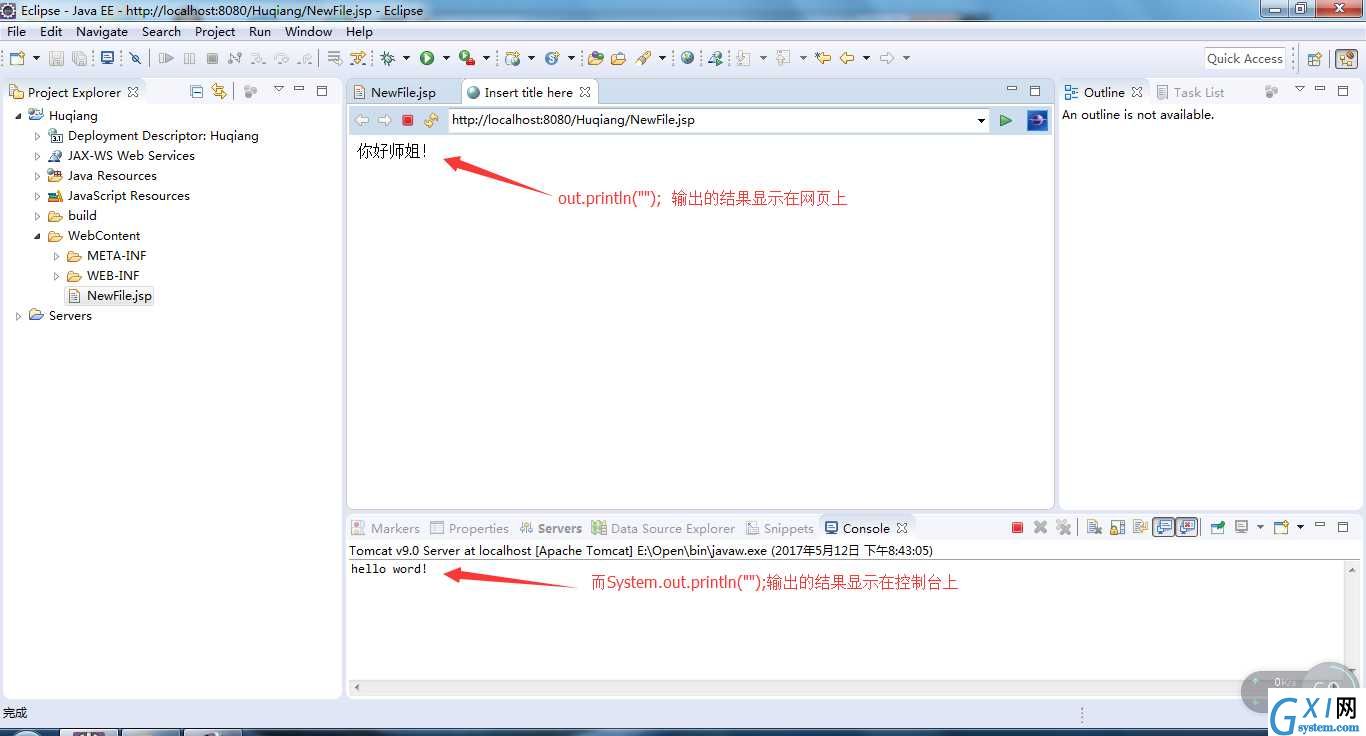Open the Open Console dropdown arrow
1366x736 pixels.
click(x=1300, y=527)
